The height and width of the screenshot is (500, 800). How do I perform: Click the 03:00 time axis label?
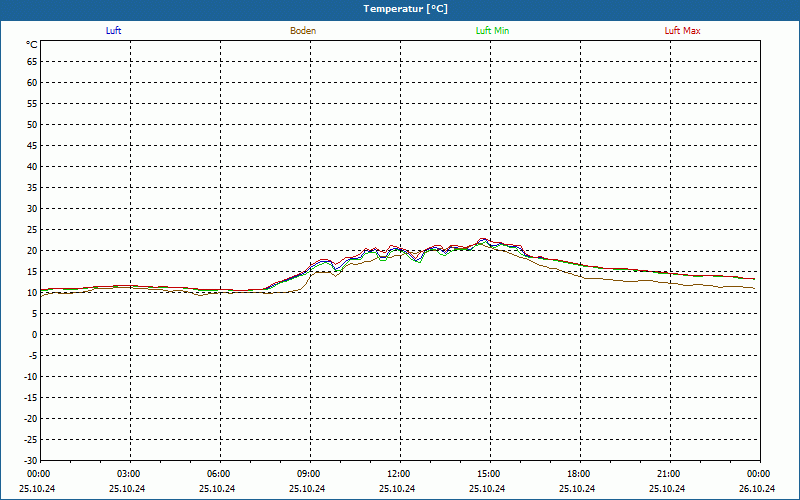click(x=130, y=474)
